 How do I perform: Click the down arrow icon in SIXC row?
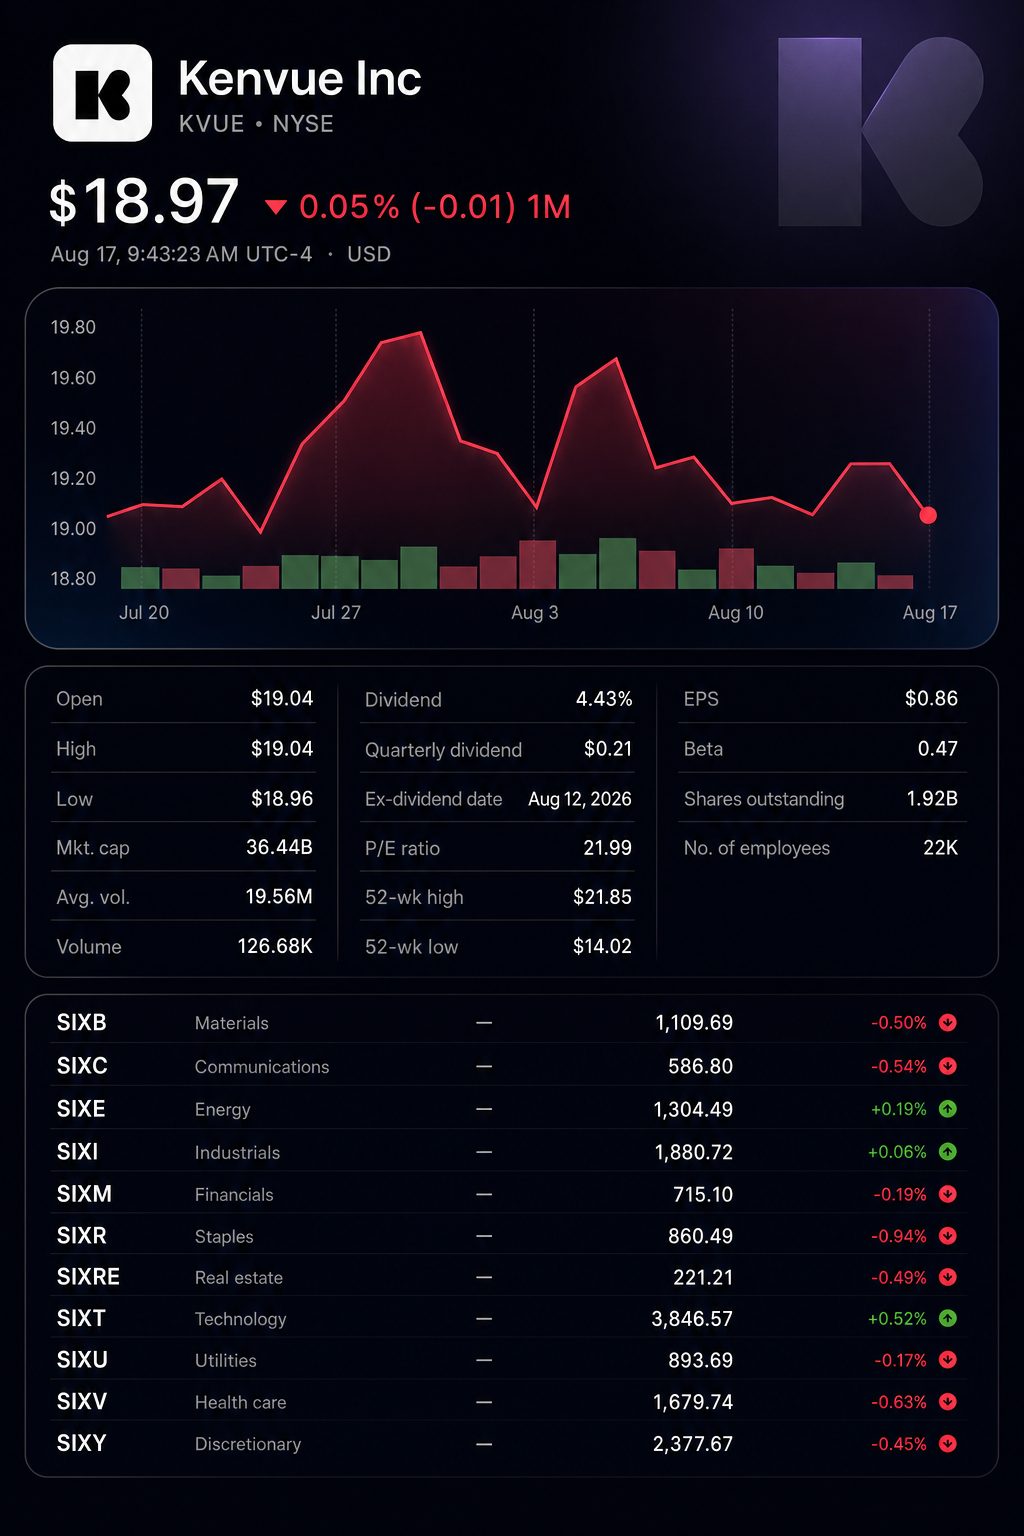pyautogui.click(x=948, y=1066)
